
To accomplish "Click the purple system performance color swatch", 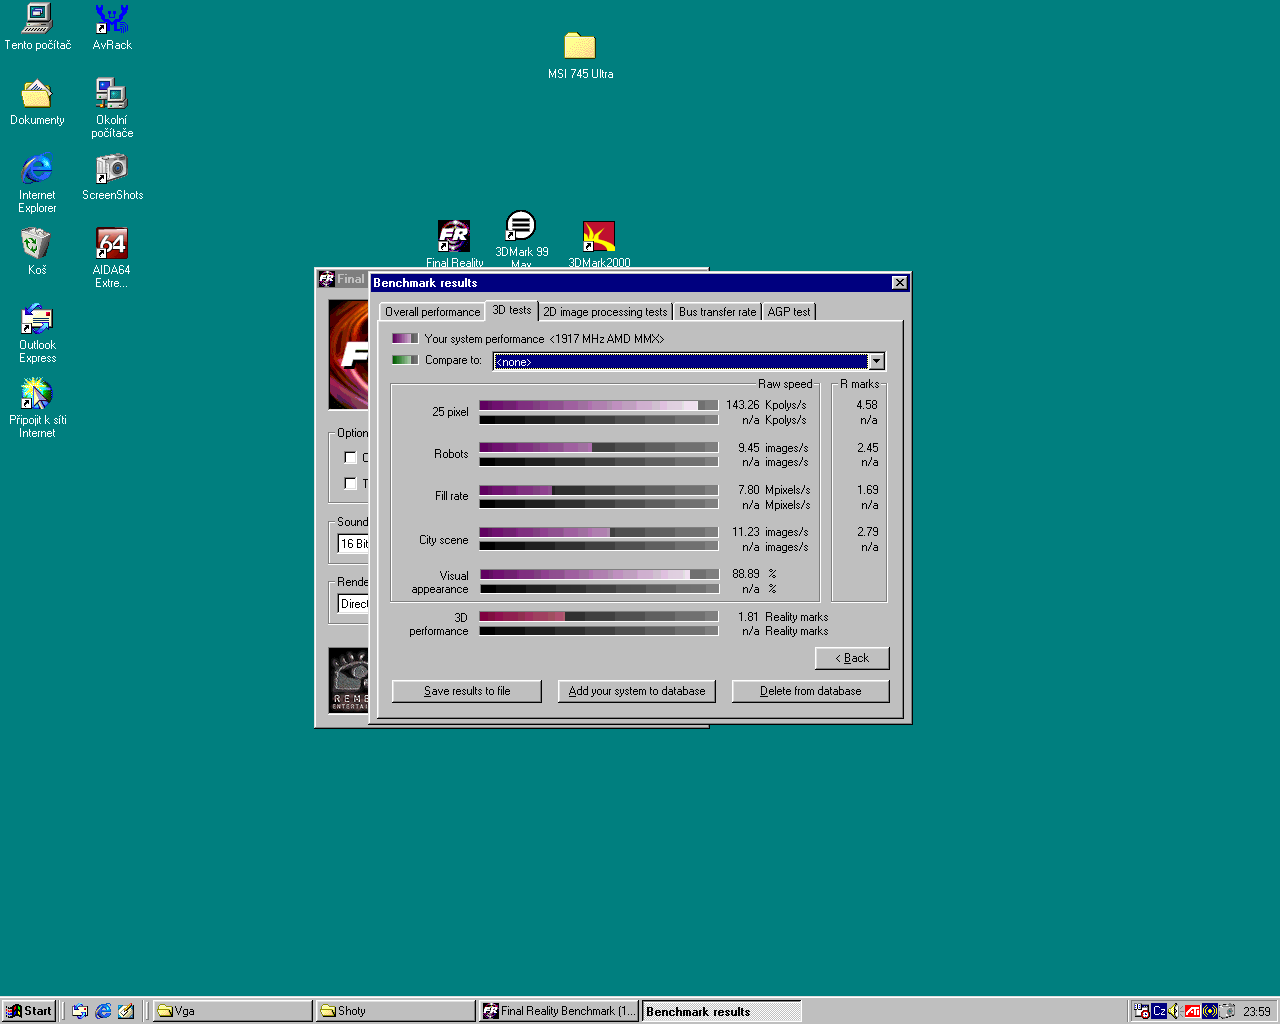I will pyautogui.click(x=404, y=339).
